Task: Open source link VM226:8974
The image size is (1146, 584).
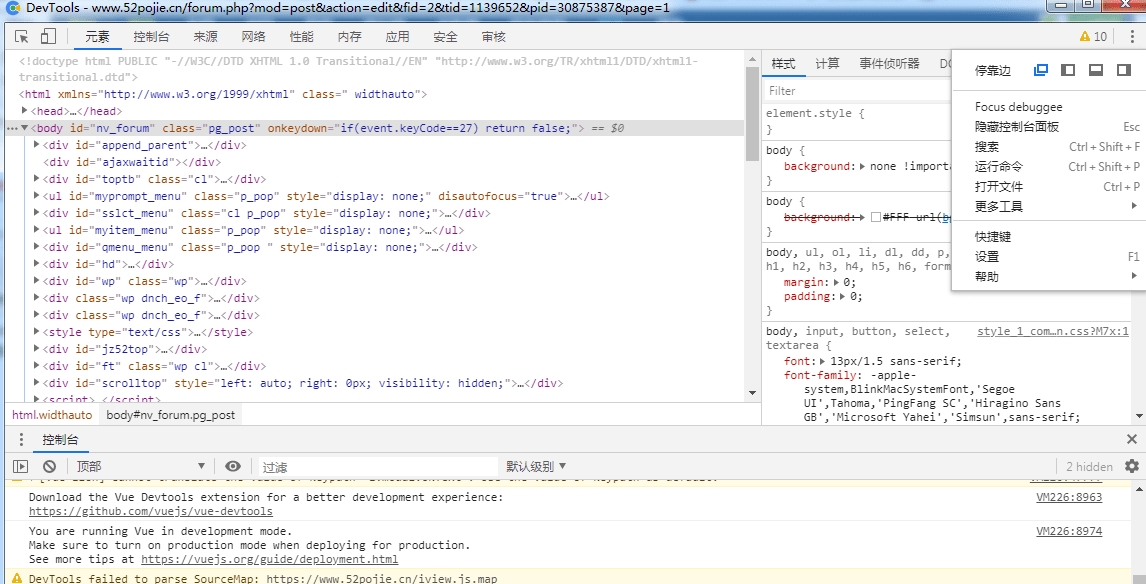Action: pos(1069,531)
